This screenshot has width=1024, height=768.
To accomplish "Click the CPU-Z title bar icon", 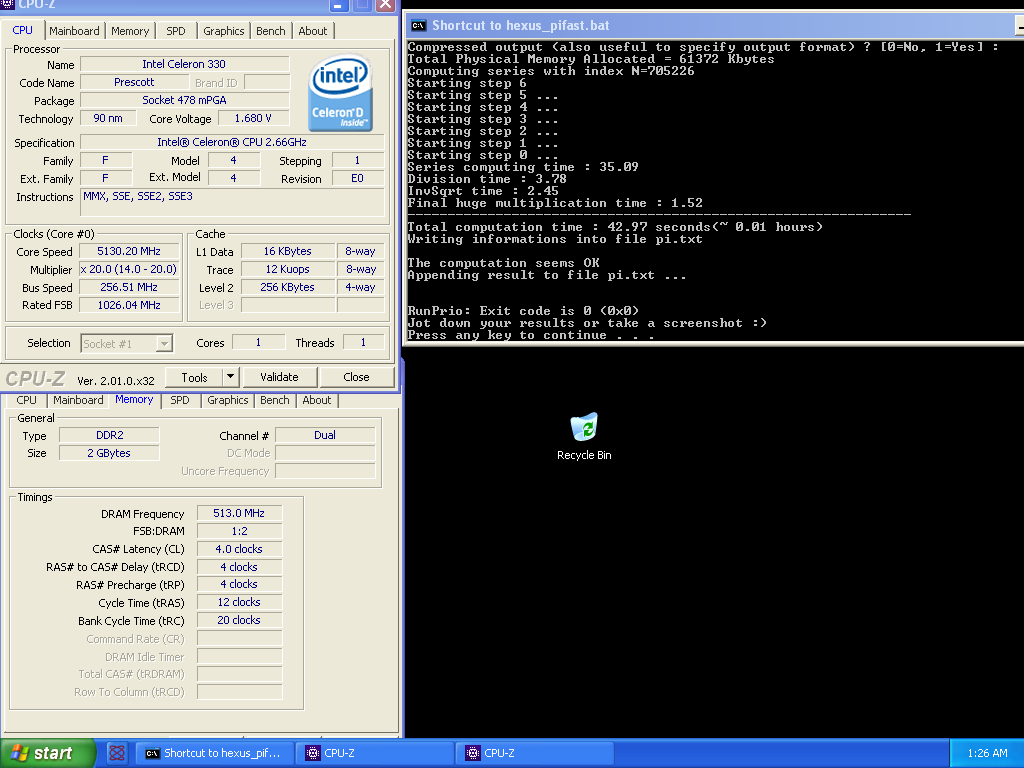I will pyautogui.click(x=7, y=4).
